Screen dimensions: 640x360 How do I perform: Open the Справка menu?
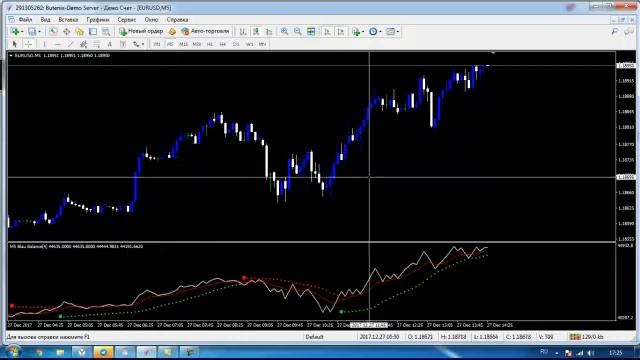click(177, 19)
